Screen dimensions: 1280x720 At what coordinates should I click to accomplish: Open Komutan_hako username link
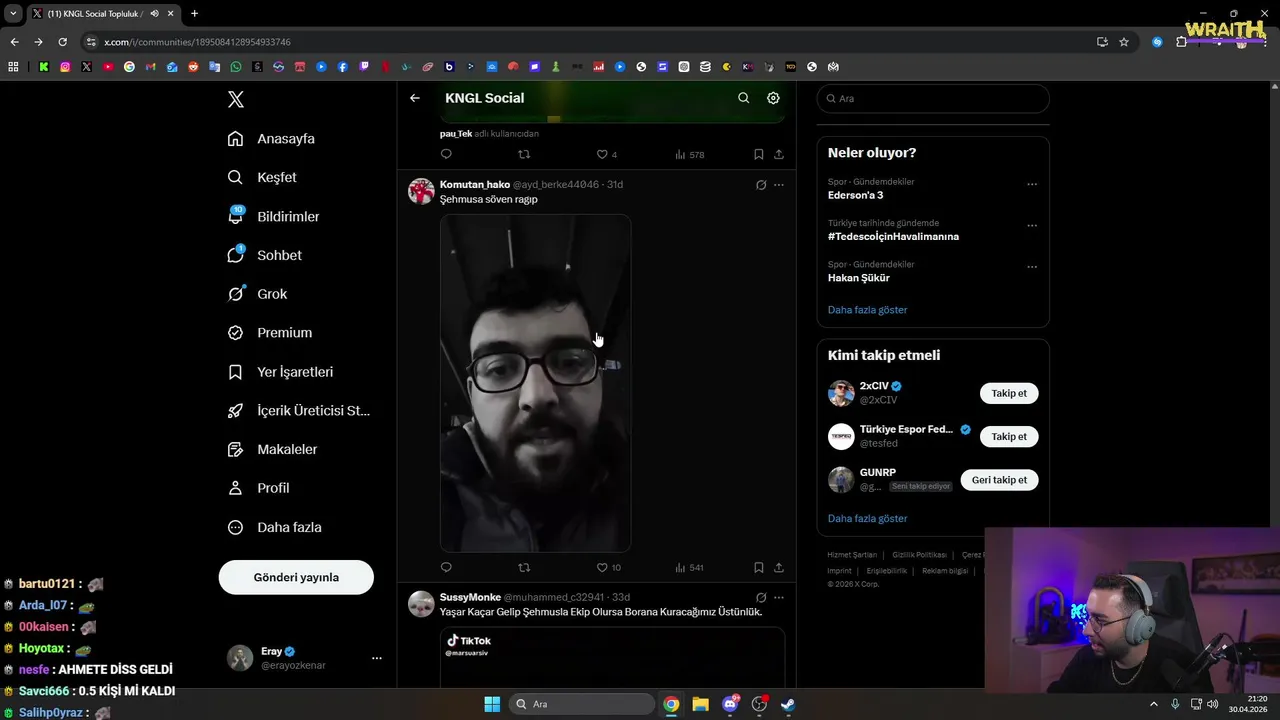tap(475, 185)
